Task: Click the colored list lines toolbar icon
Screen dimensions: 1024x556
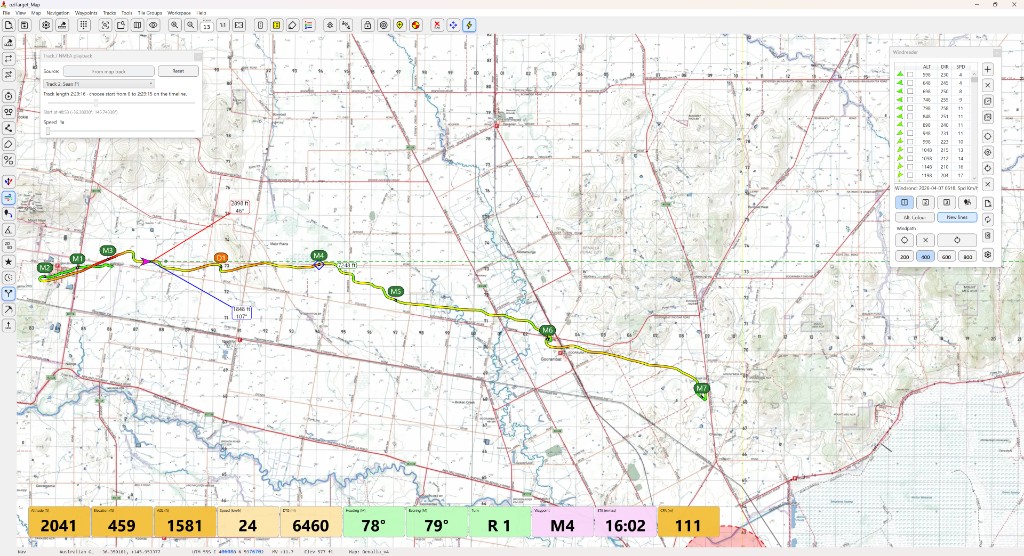Action: click(309, 25)
